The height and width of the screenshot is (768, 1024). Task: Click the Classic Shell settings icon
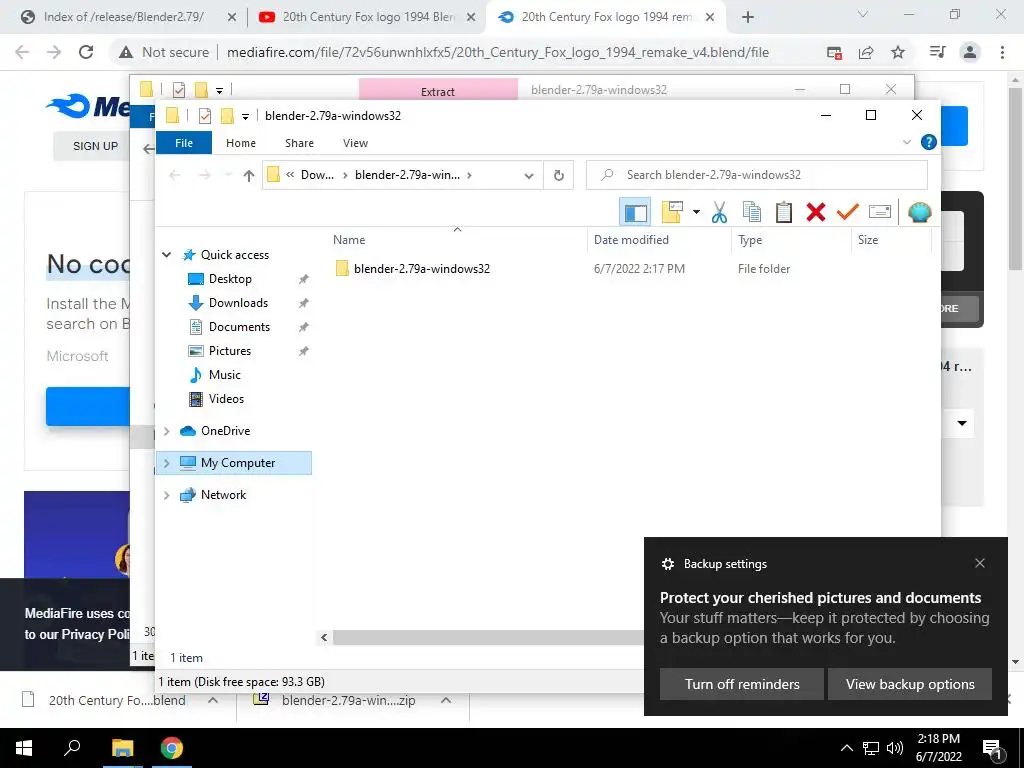[920, 212]
